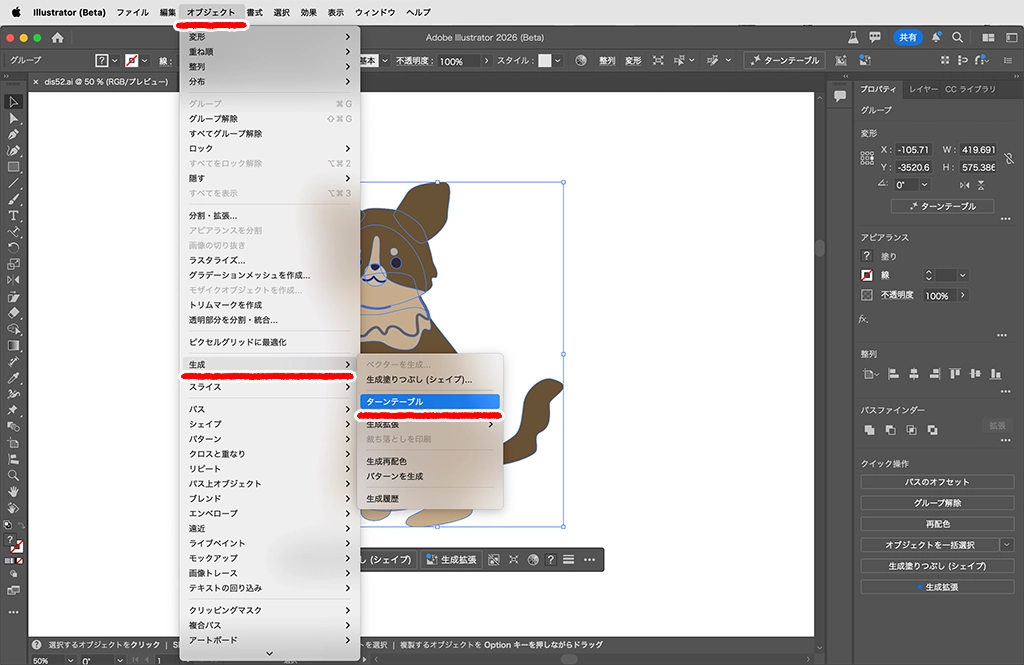Toggle constrain width and height proportions link
Image resolution: width=1024 pixels, height=665 pixels.
pyautogui.click(x=1009, y=158)
